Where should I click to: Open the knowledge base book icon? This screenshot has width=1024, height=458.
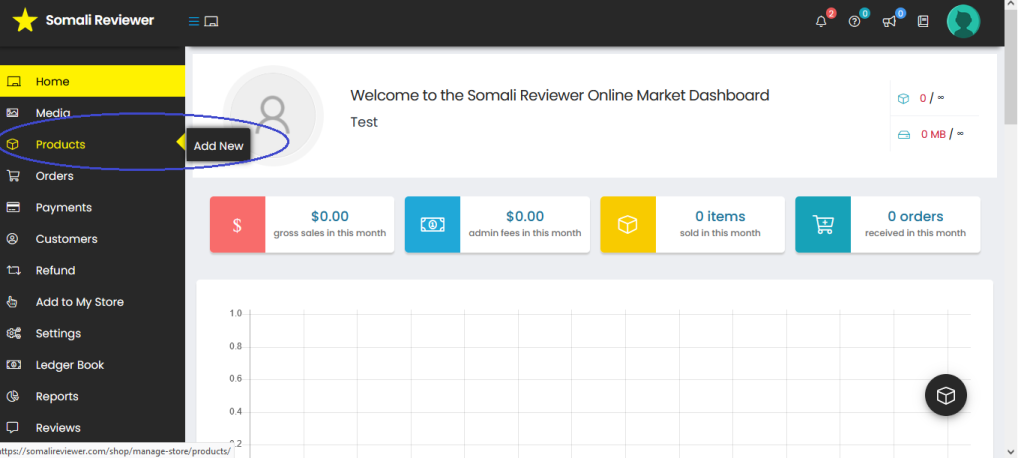[x=923, y=22]
